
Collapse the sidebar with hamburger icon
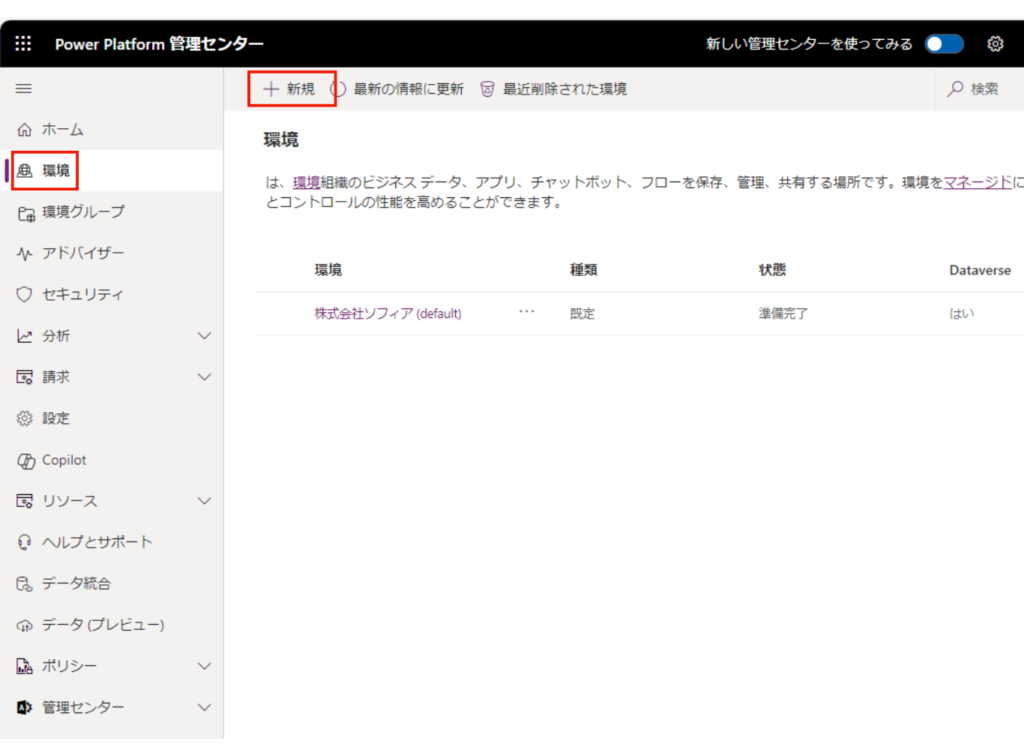(x=23, y=89)
